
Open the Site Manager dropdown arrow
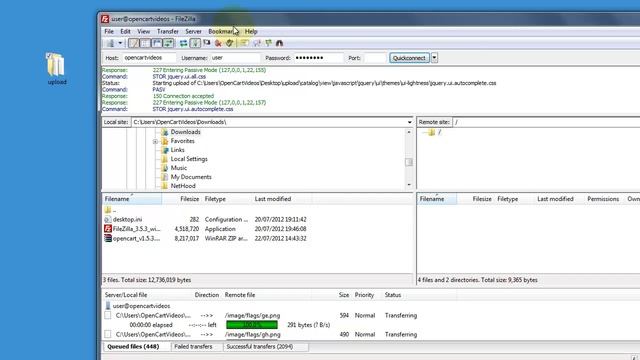pos(120,43)
